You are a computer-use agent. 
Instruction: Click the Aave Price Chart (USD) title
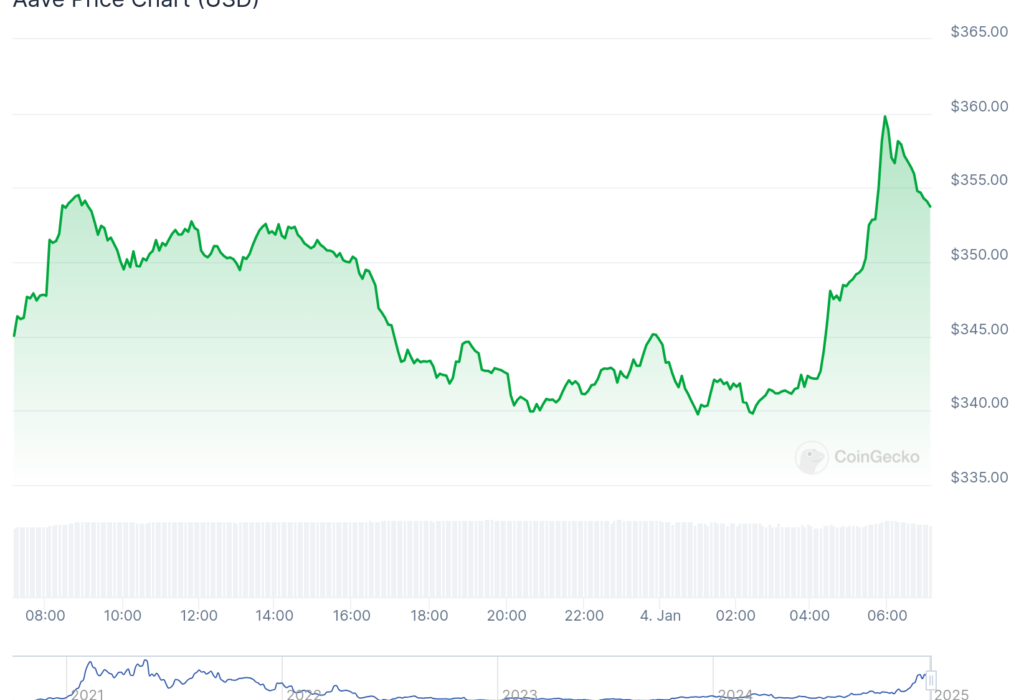click(x=135, y=4)
